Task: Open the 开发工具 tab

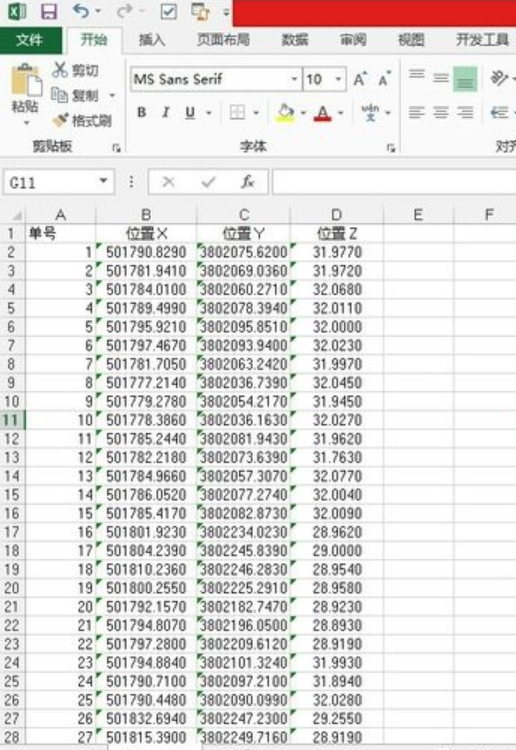Action: click(482, 40)
